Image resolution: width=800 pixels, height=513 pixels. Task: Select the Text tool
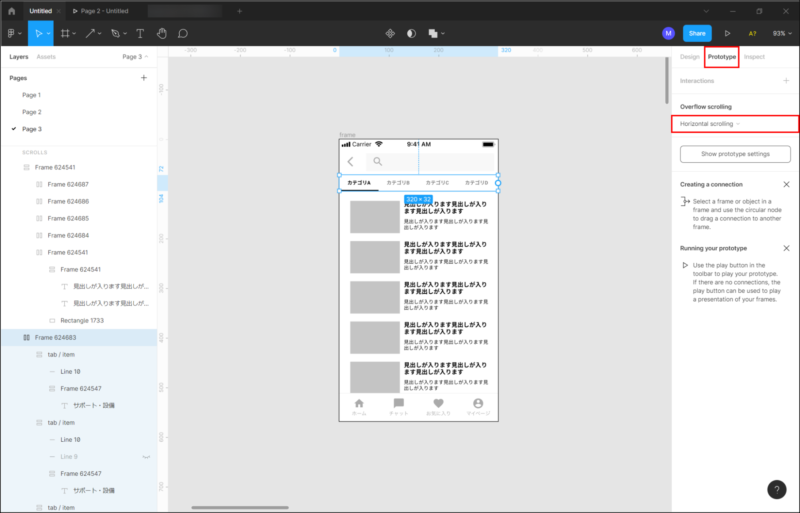(139, 33)
